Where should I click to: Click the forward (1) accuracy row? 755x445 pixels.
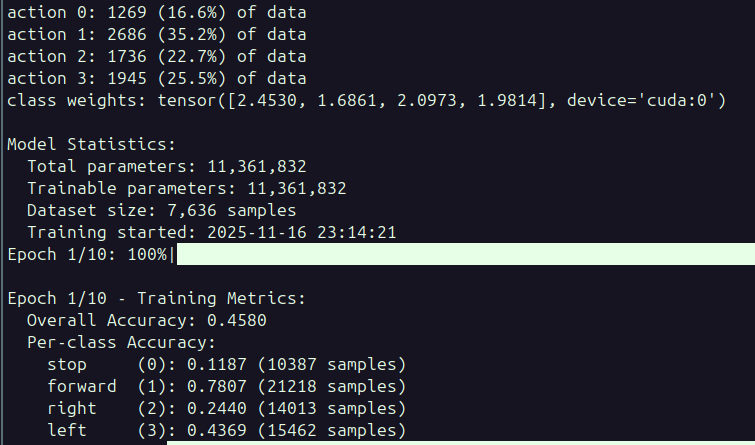point(226,386)
